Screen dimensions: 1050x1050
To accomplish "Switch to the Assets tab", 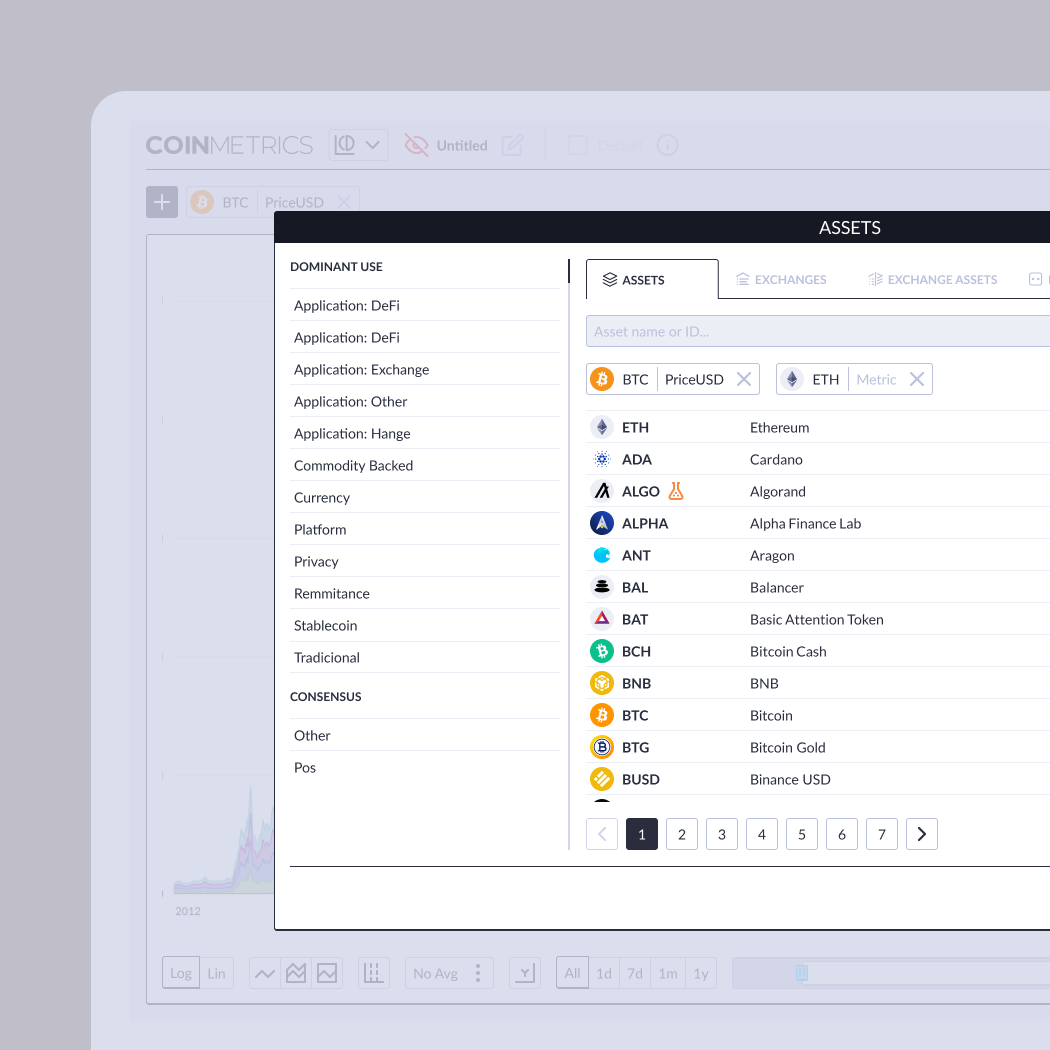I will pyautogui.click(x=652, y=279).
